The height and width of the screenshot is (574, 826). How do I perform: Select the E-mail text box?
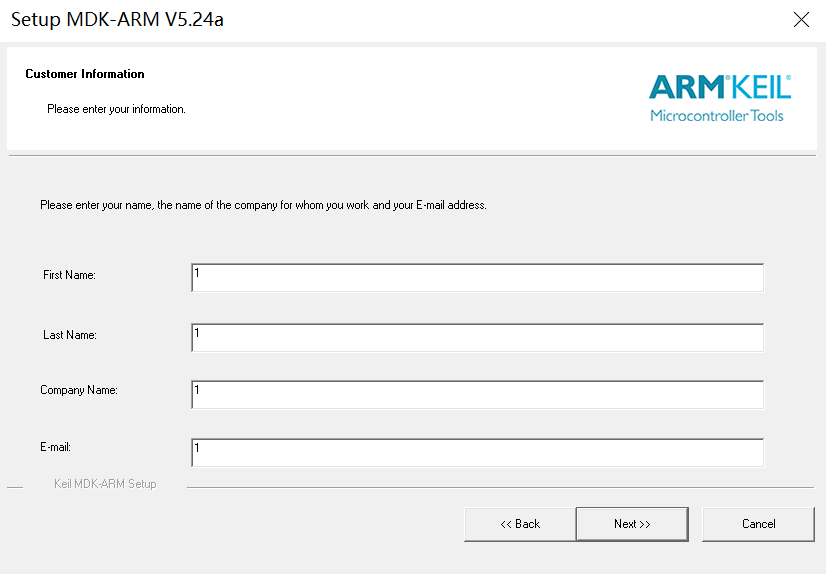click(477, 452)
